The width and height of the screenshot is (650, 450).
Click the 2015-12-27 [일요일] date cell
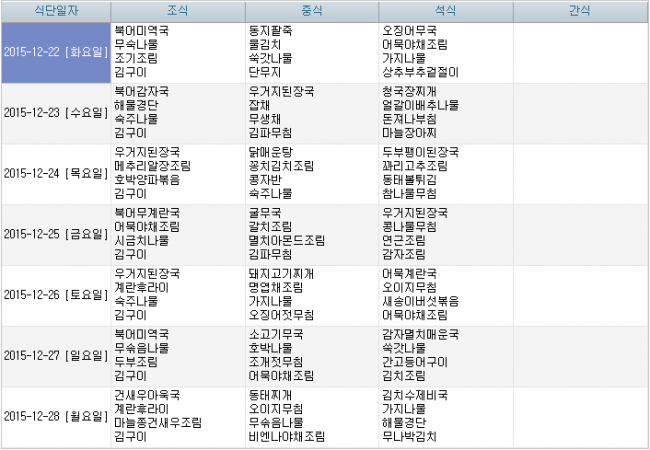[55, 356]
